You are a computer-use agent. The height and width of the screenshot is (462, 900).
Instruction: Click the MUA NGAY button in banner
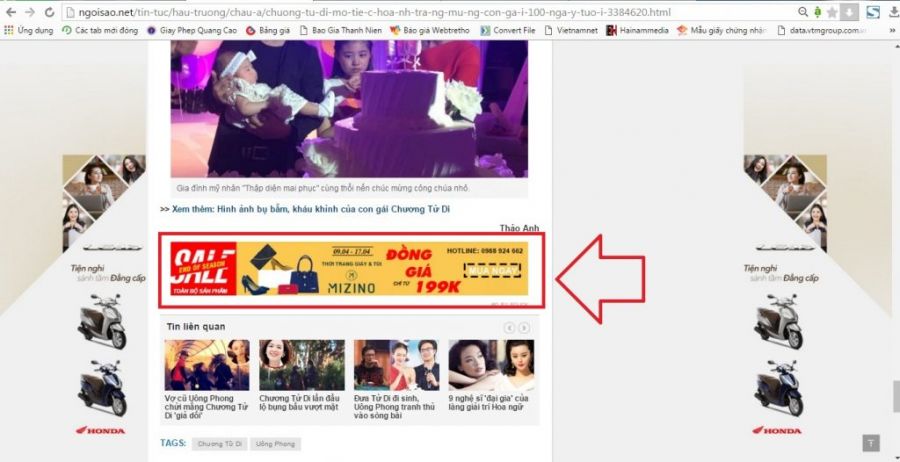pyautogui.click(x=492, y=270)
